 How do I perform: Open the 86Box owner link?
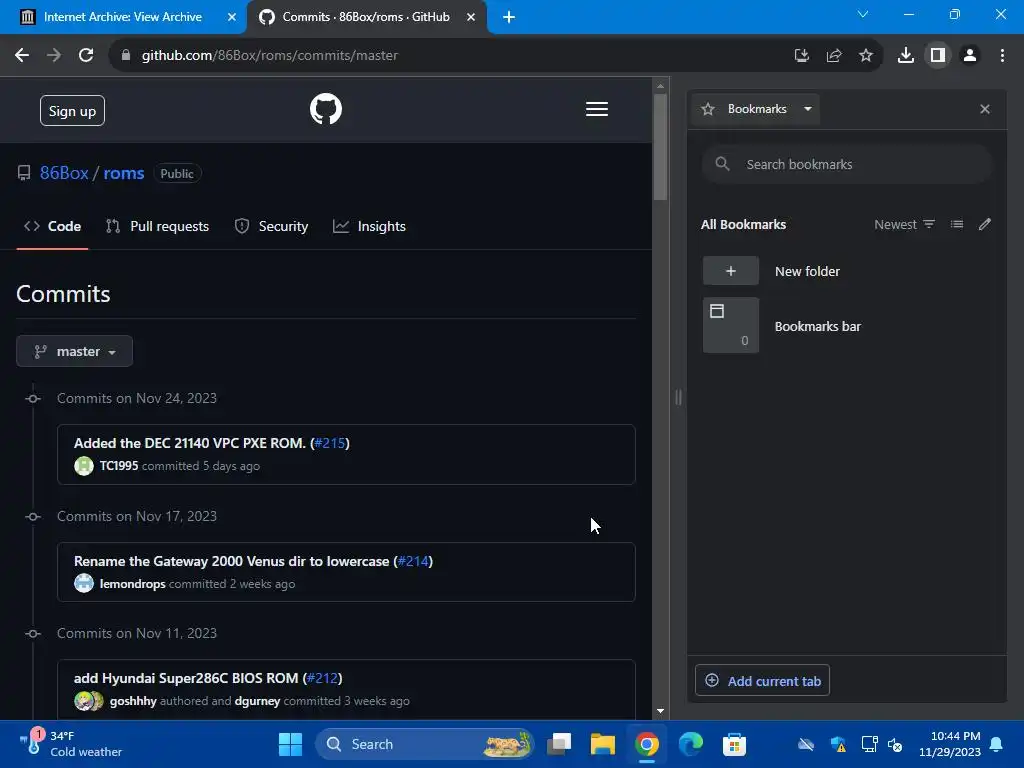[x=64, y=173]
